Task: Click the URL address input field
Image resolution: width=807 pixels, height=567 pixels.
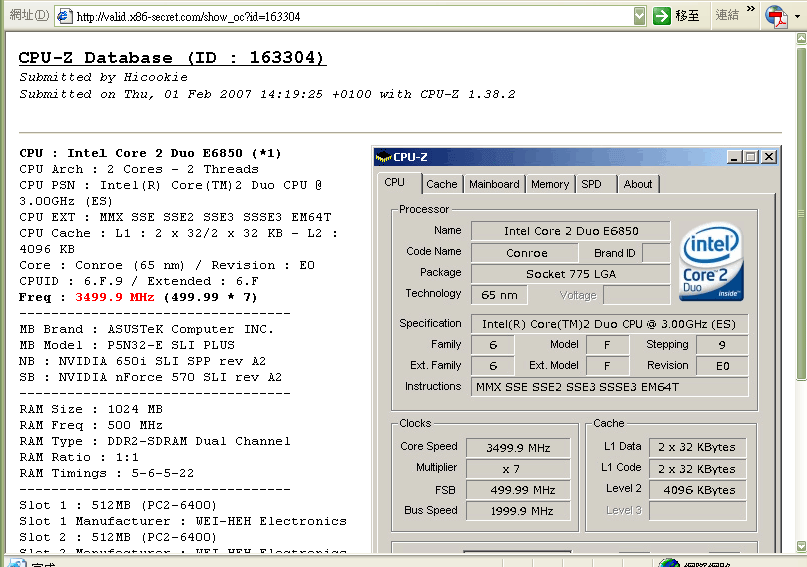Action: [350, 16]
